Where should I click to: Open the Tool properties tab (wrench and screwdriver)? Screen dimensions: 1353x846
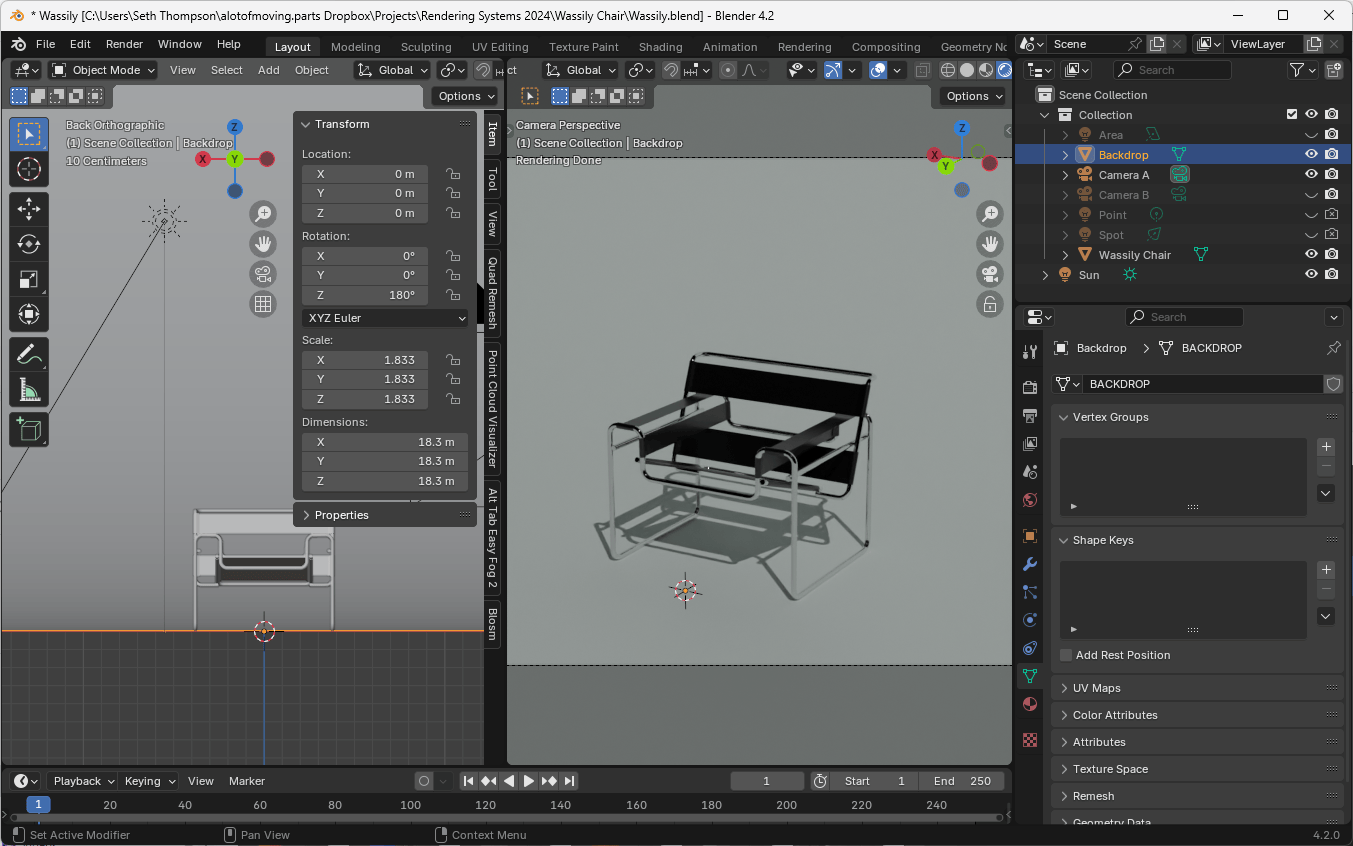tap(1030, 351)
